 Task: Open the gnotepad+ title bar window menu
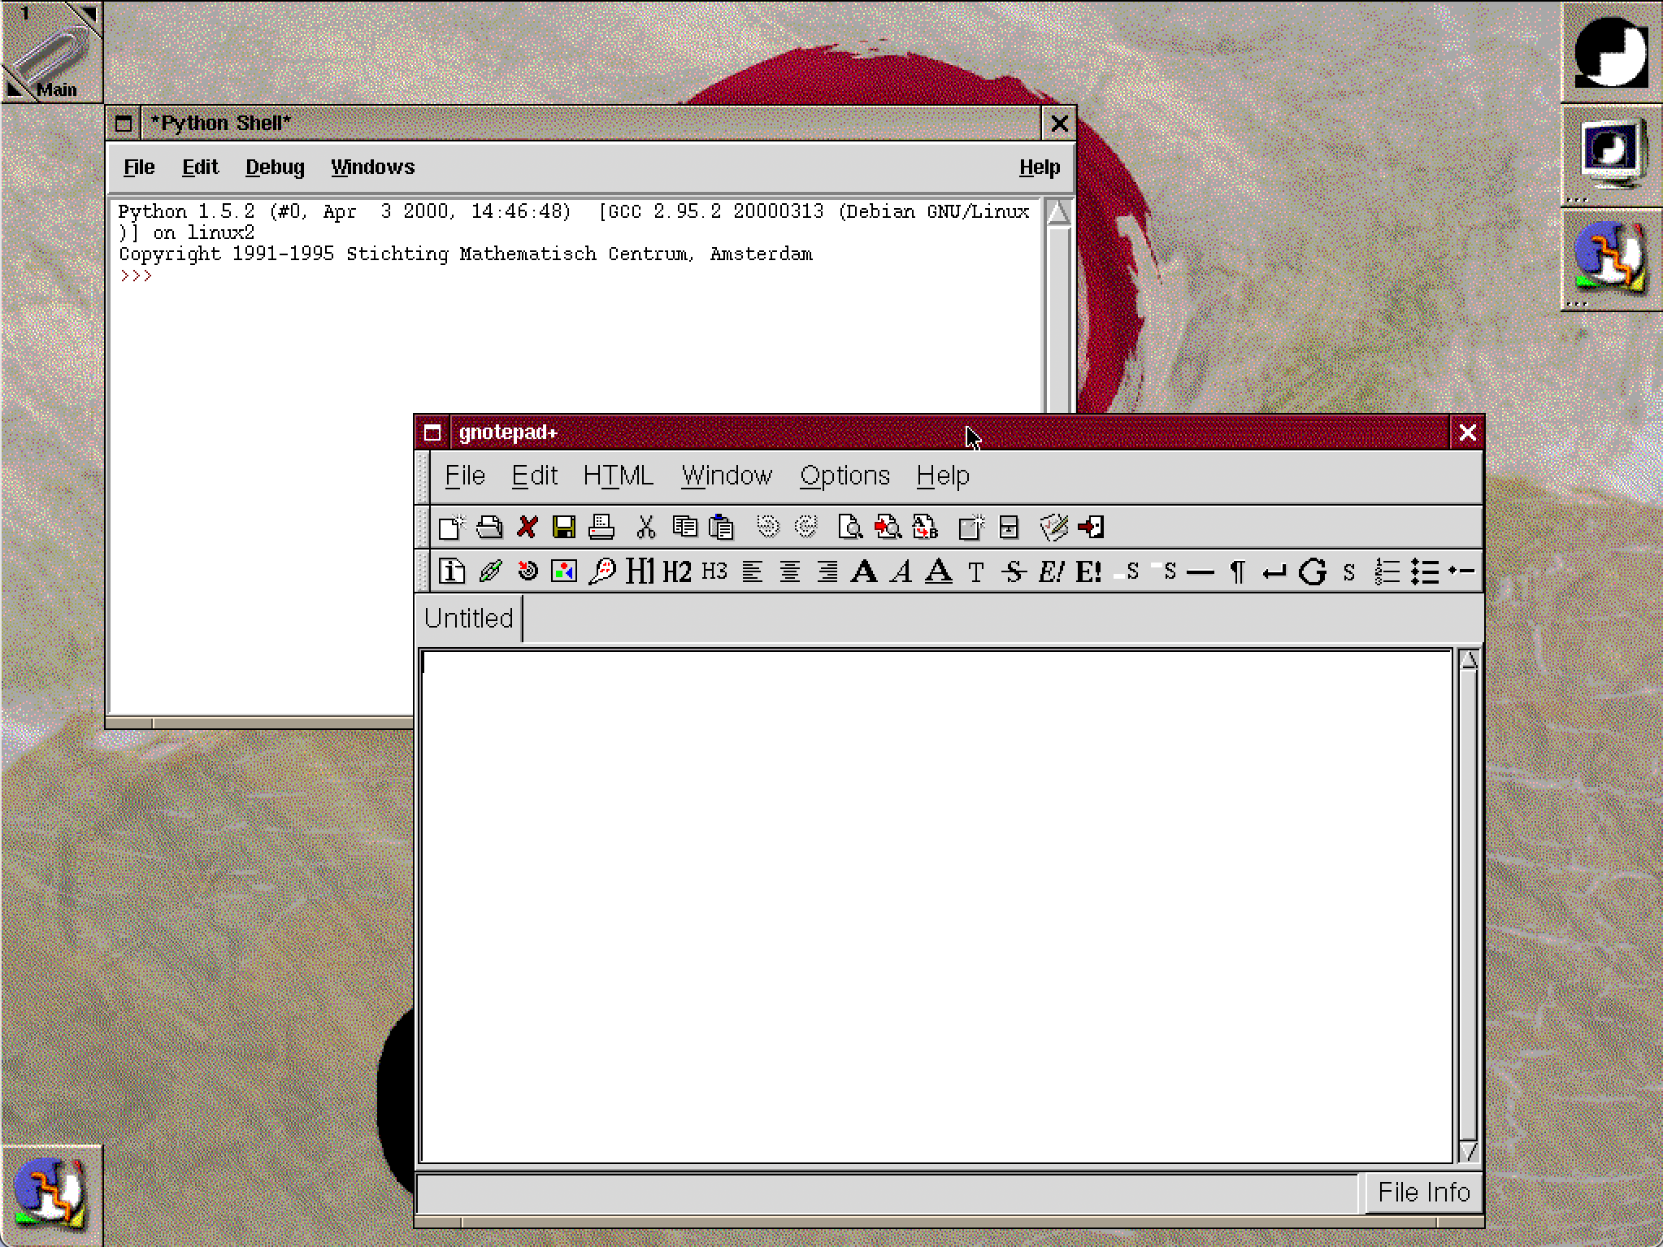pyautogui.click(x=432, y=433)
